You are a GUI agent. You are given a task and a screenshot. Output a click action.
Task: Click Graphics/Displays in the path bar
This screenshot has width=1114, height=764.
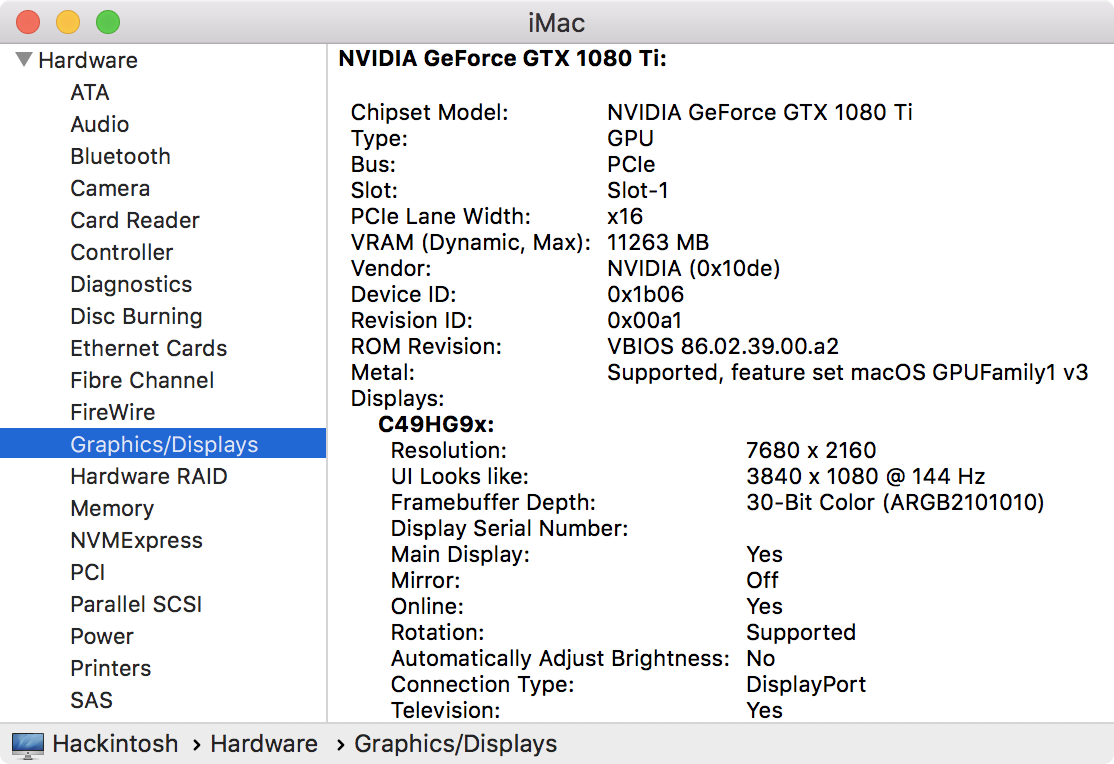[456, 744]
